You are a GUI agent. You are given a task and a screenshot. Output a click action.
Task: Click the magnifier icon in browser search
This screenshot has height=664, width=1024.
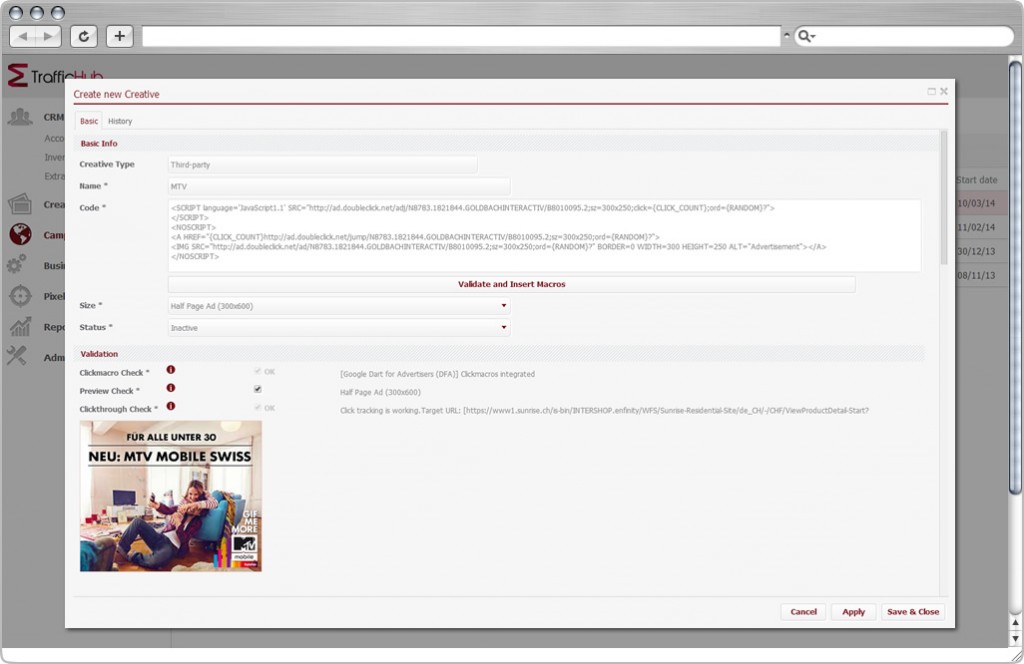click(x=805, y=36)
